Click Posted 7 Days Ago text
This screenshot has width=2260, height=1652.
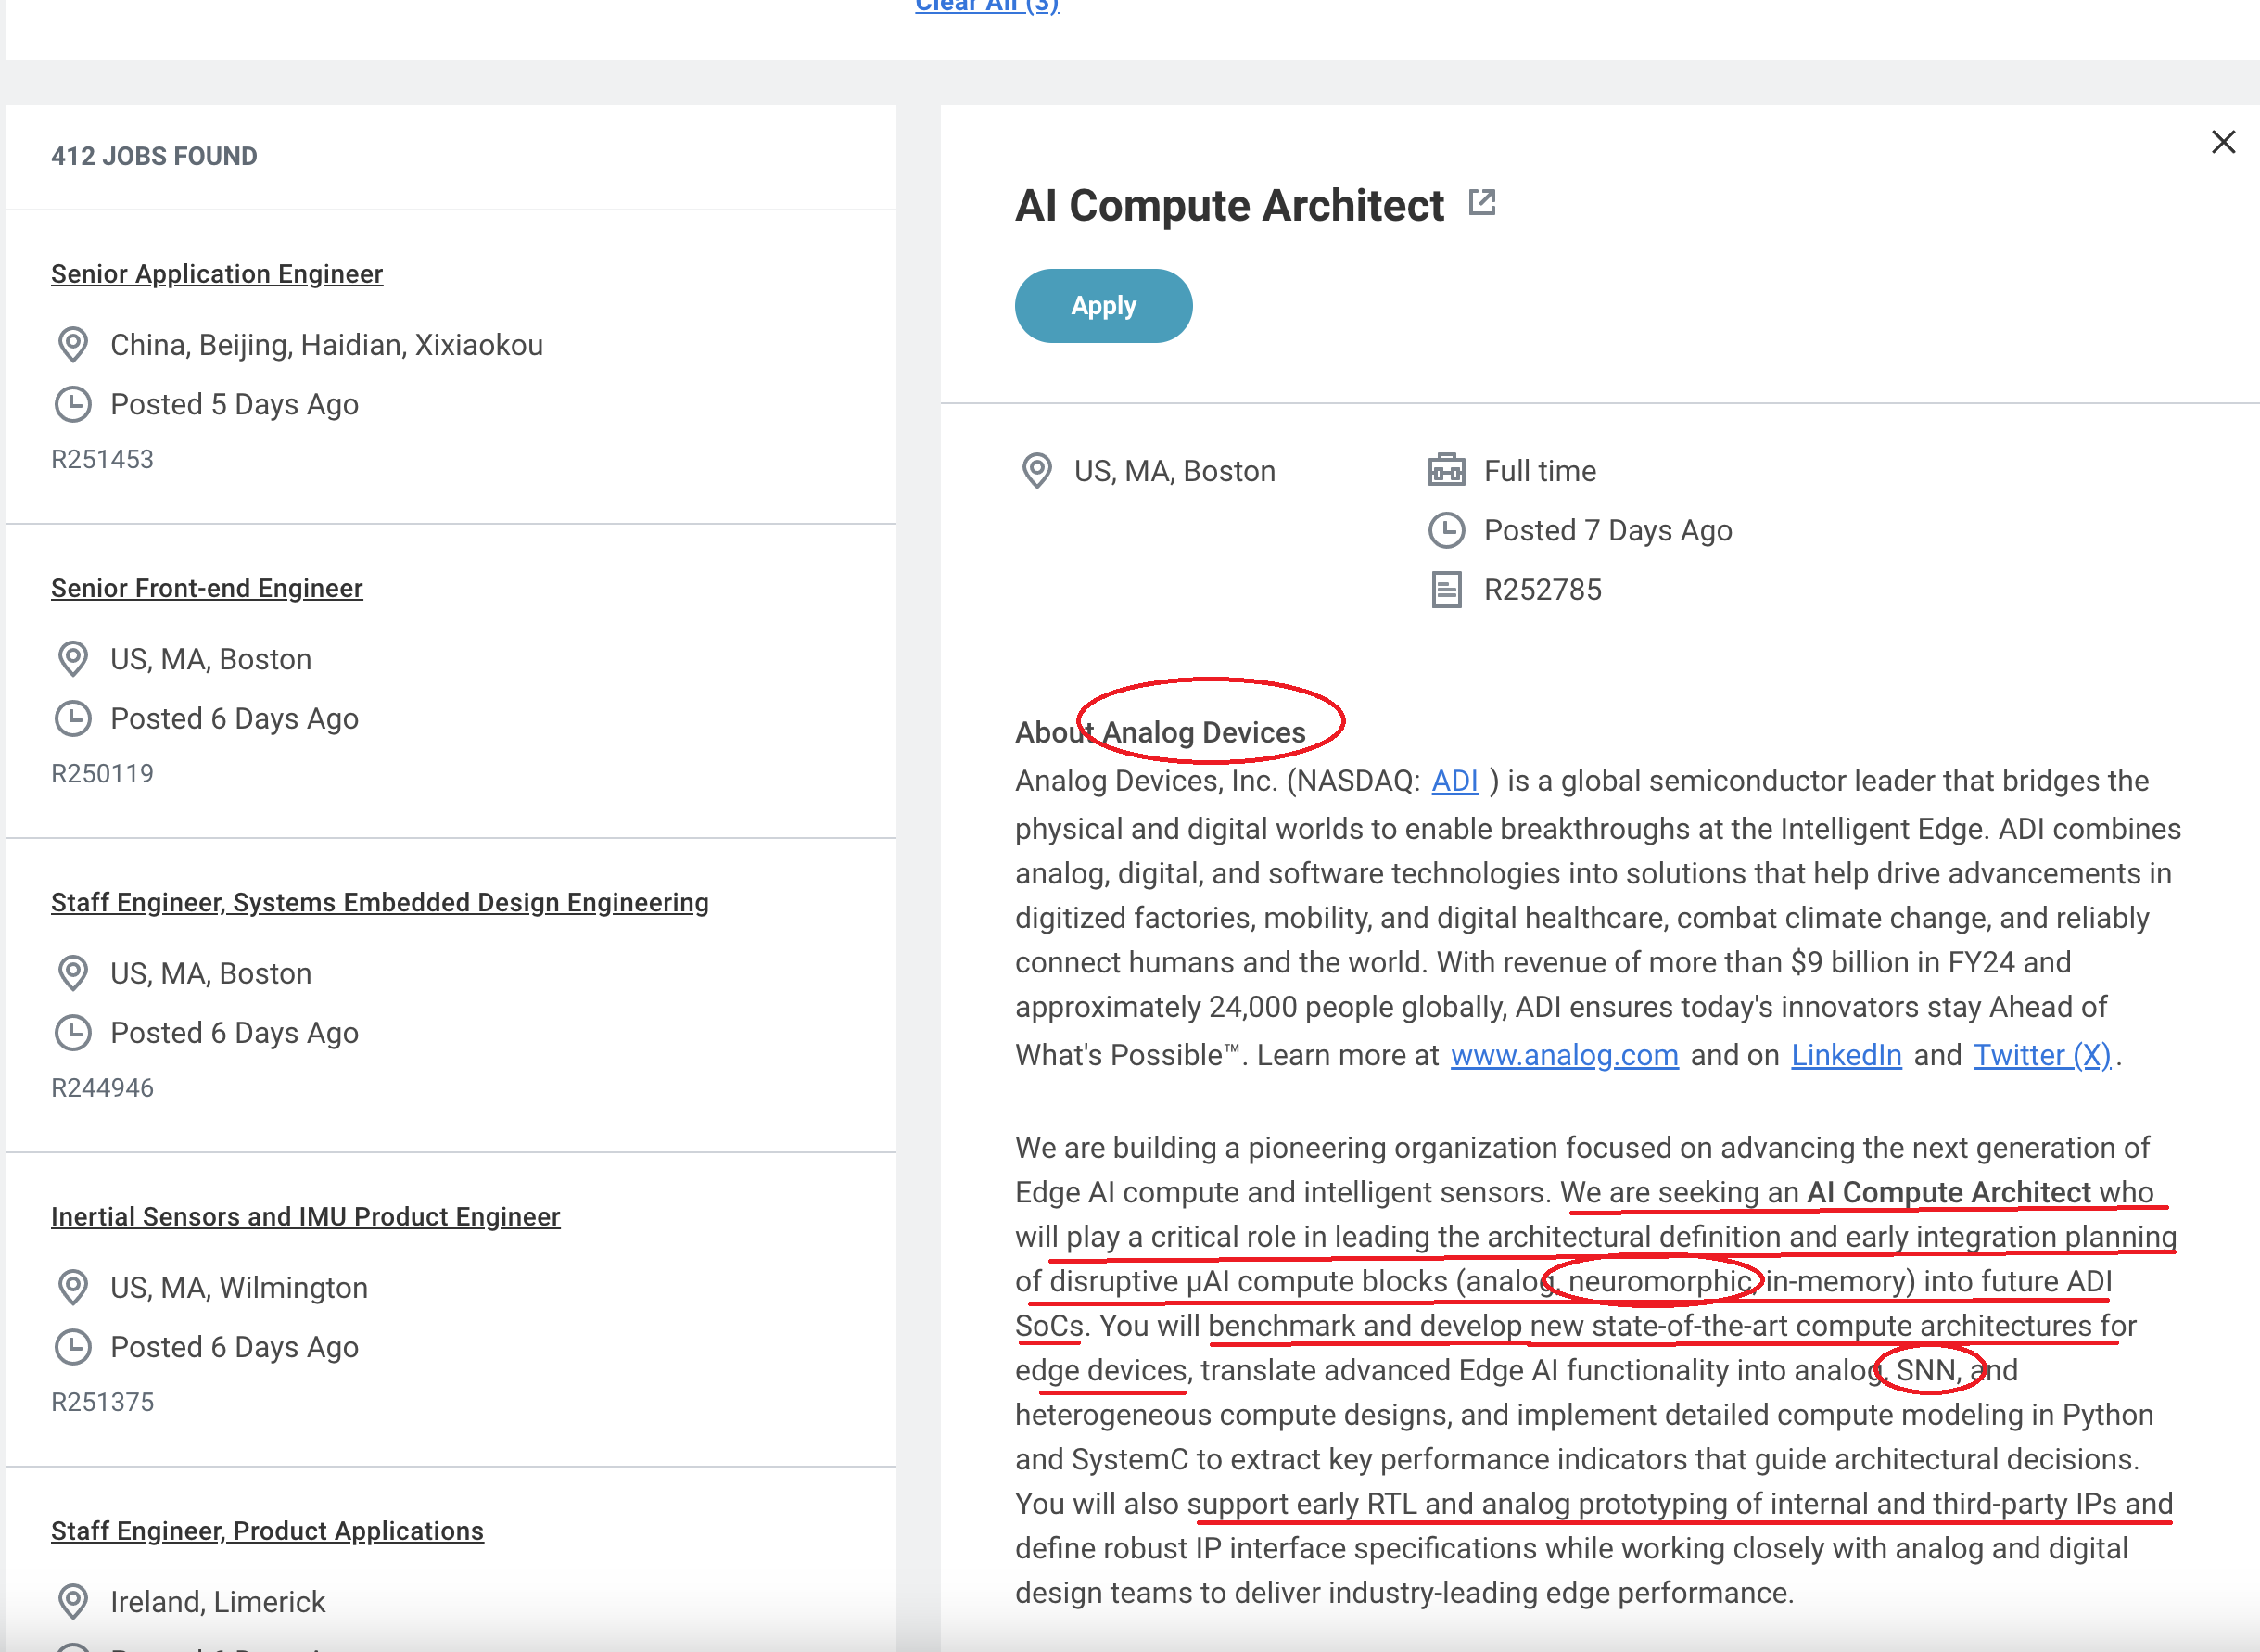pos(1608,530)
